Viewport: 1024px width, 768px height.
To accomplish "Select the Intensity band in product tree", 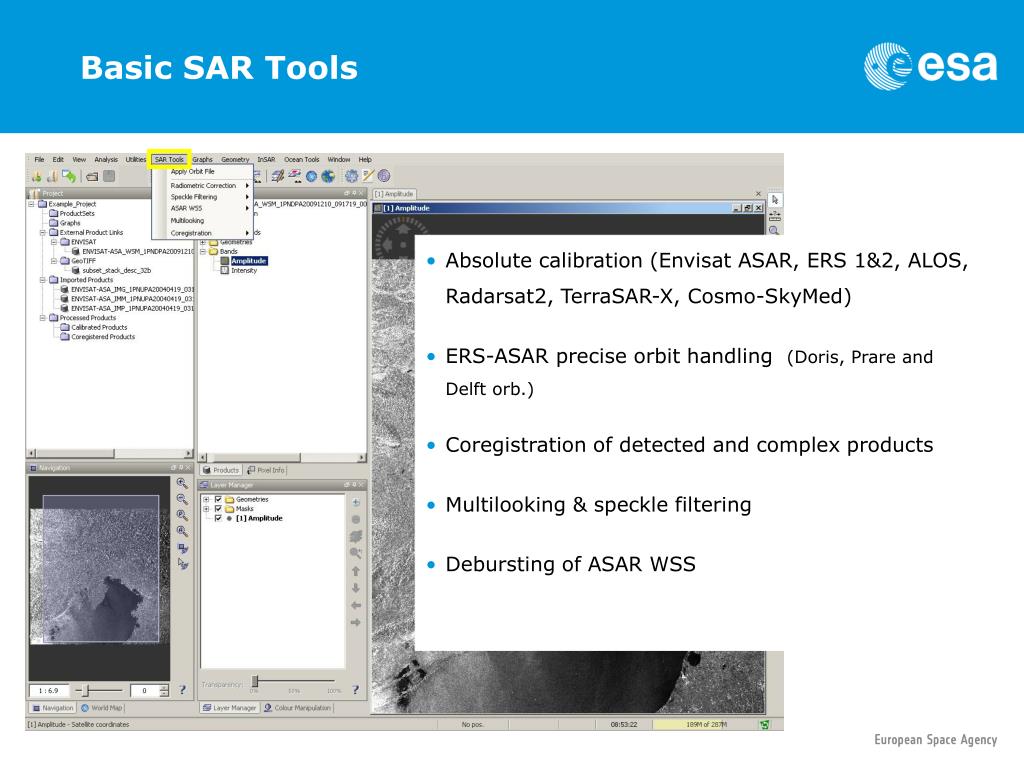I will tap(244, 270).
